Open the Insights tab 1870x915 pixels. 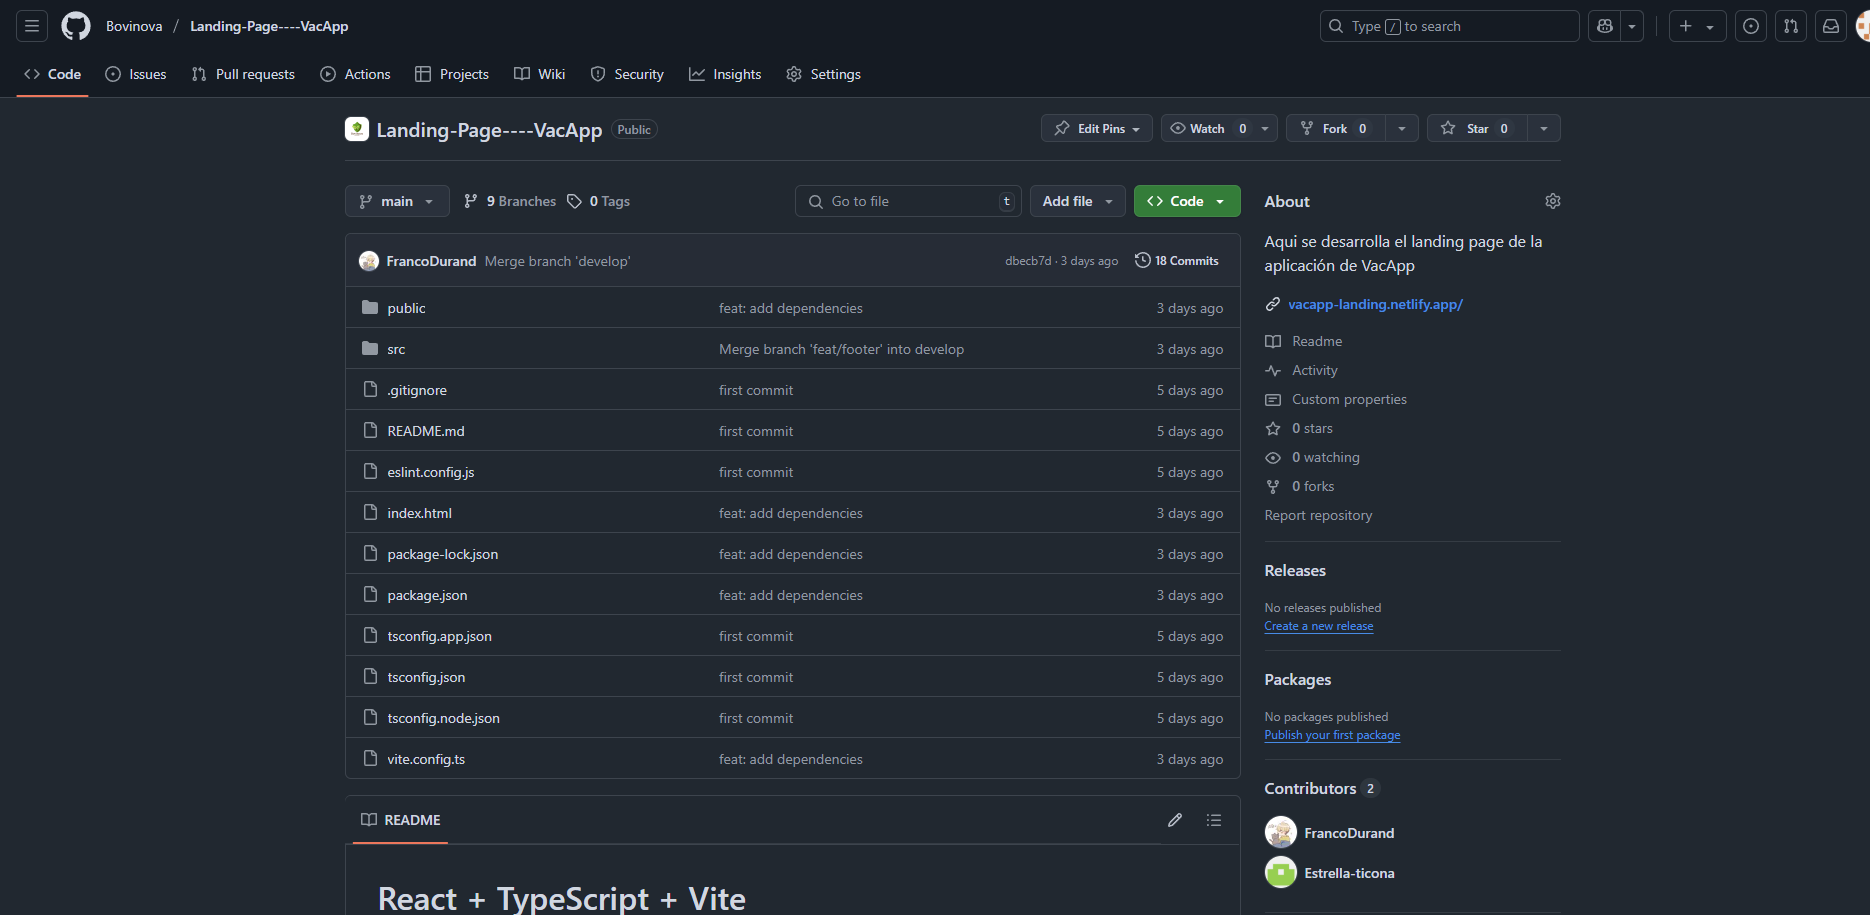(725, 74)
